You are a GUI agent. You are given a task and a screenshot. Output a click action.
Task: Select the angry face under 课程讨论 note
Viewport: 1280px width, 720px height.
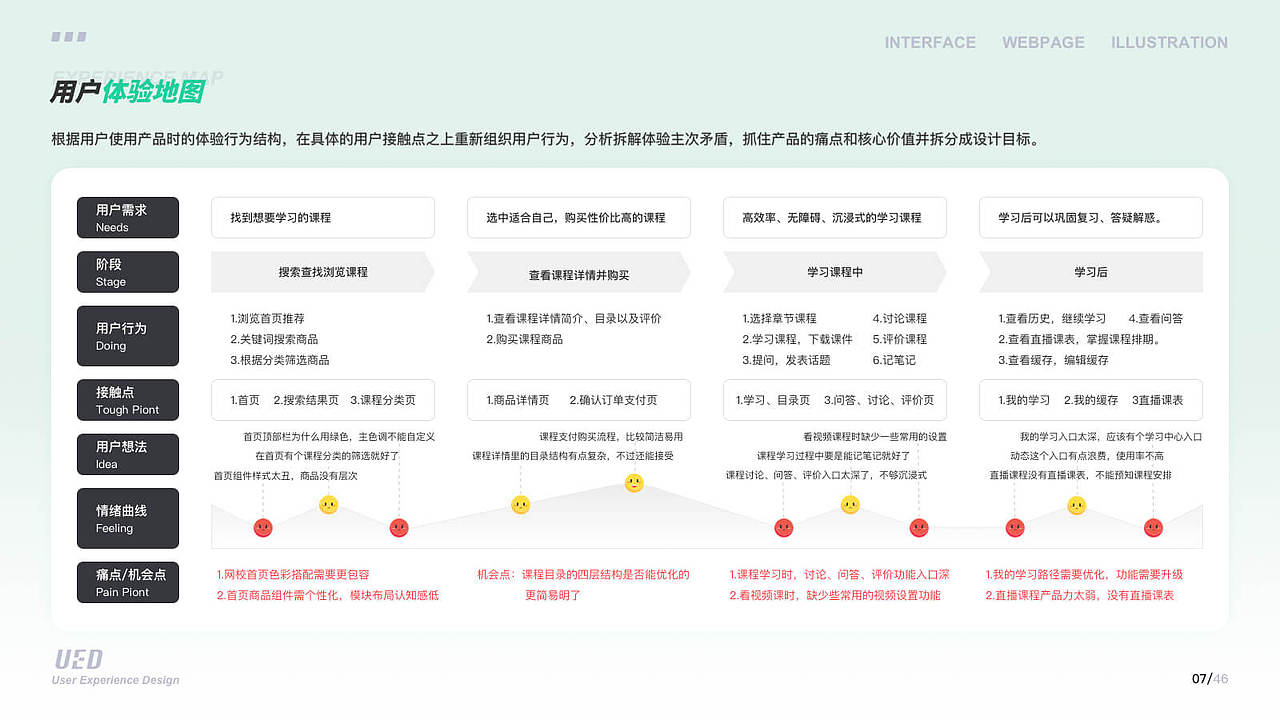tap(782, 527)
